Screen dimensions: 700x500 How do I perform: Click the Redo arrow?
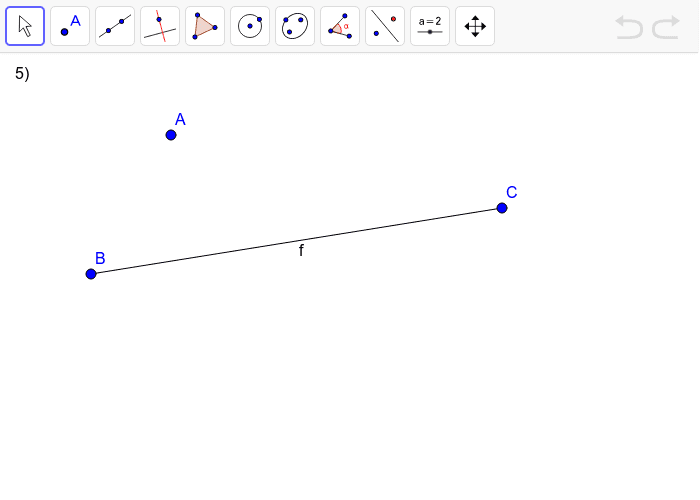point(666,27)
